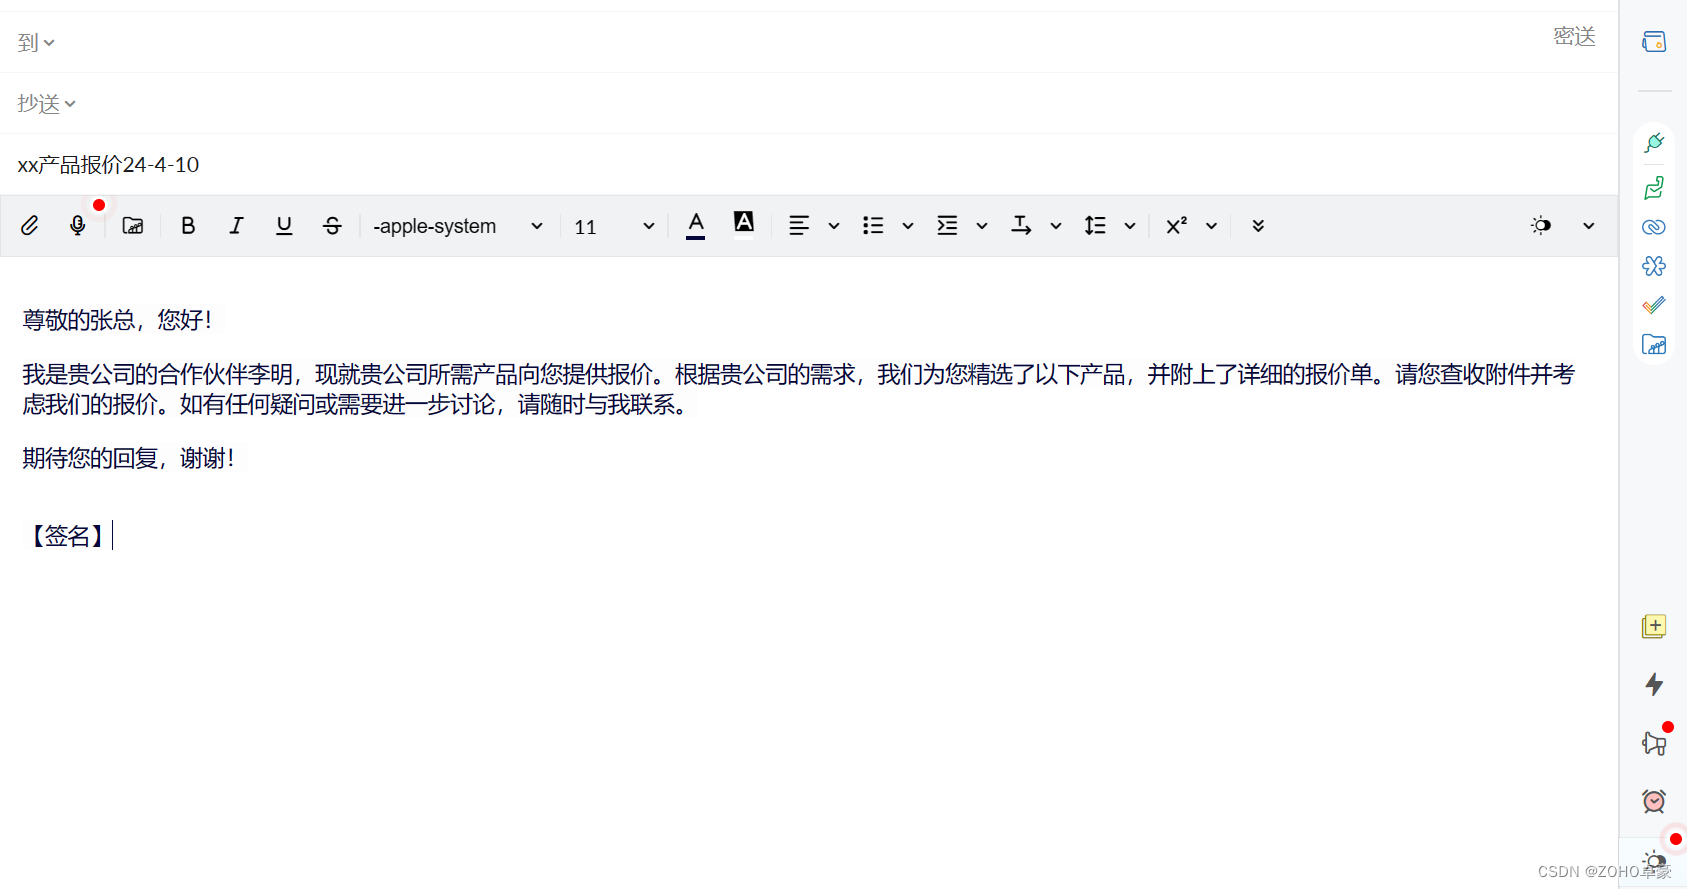Expand the line spacing options arrow
Viewport: 1687px width, 889px height.
coord(1130,226)
